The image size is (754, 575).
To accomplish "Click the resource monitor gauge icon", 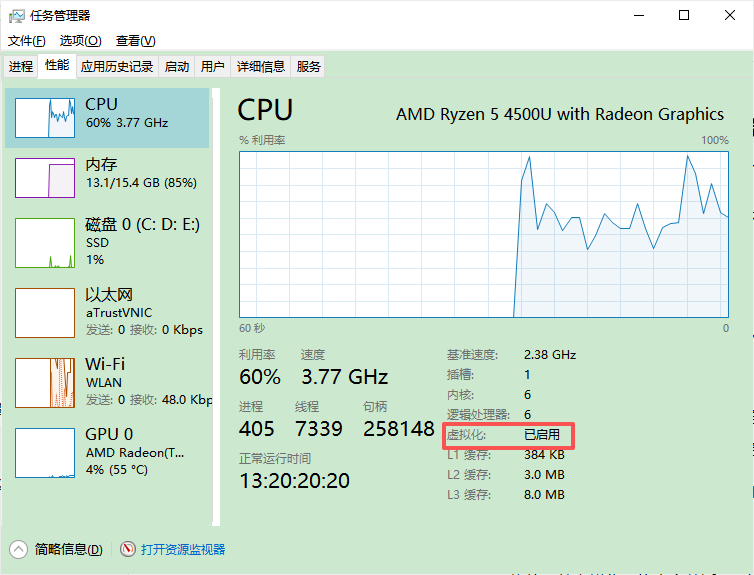I will [127, 549].
